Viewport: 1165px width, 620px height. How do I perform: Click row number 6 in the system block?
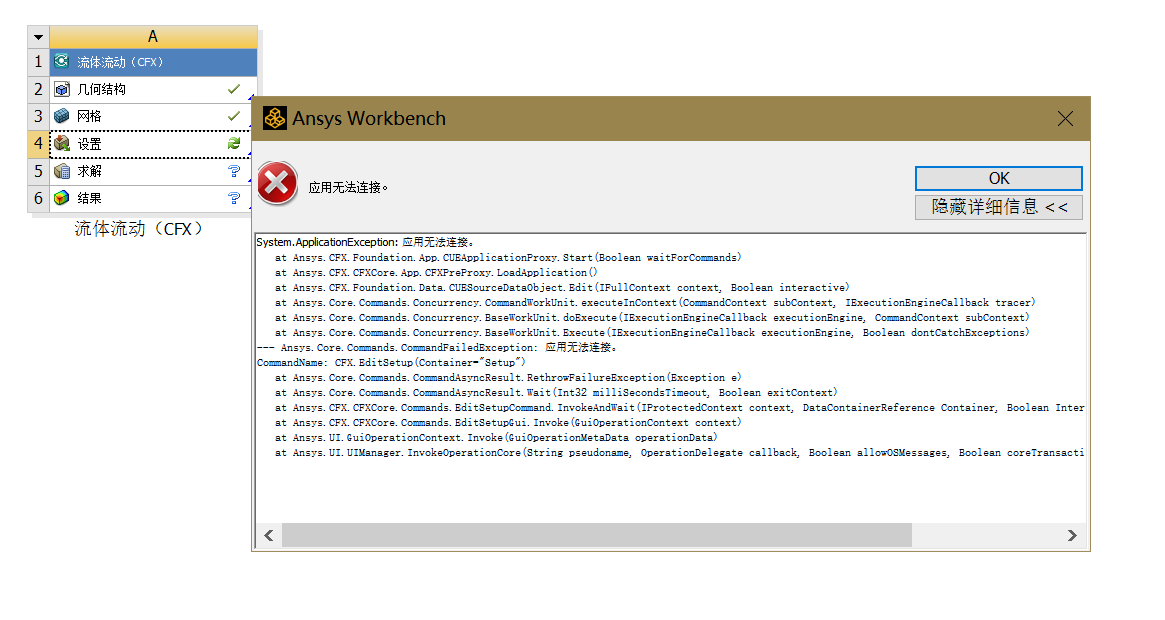coord(39,198)
